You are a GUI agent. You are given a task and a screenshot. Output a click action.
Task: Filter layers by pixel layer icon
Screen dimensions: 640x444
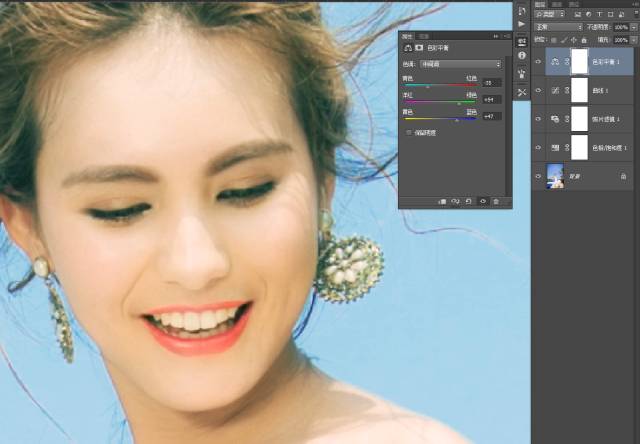coord(578,14)
